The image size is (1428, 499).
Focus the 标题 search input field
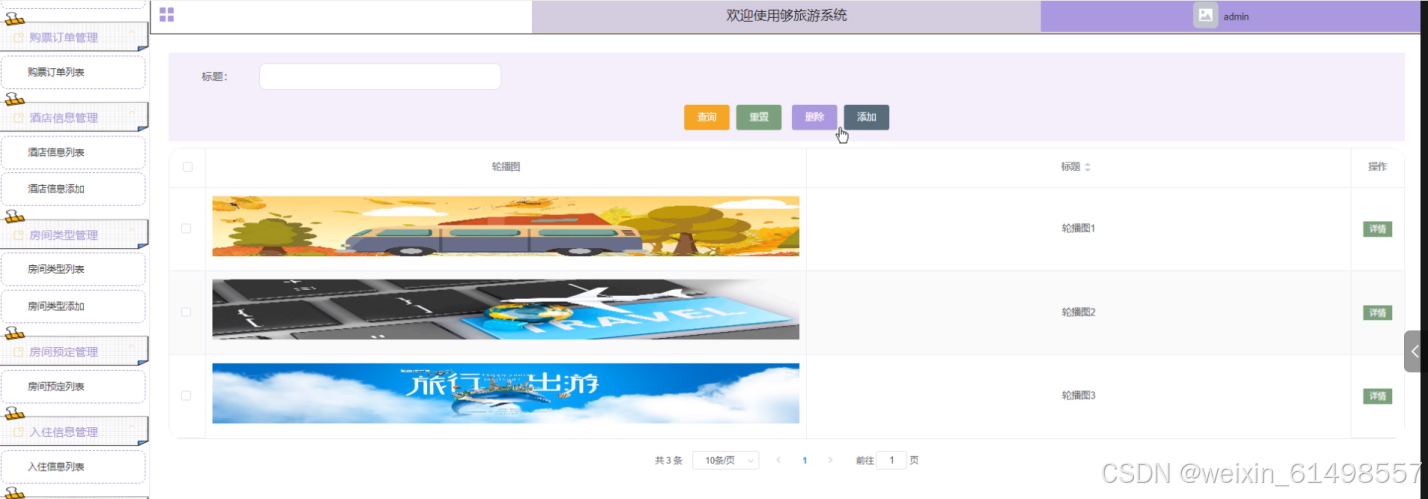[380, 77]
